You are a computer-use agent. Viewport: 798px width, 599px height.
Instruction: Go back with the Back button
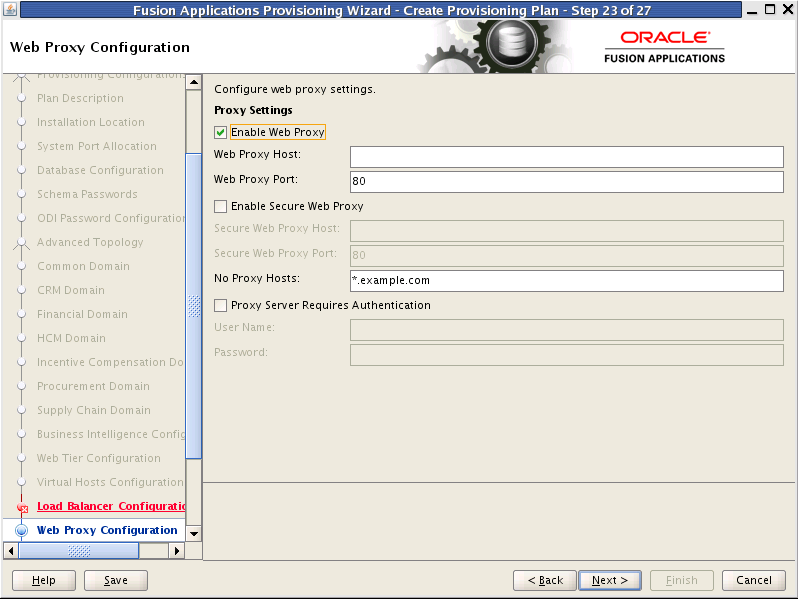[x=545, y=580]
